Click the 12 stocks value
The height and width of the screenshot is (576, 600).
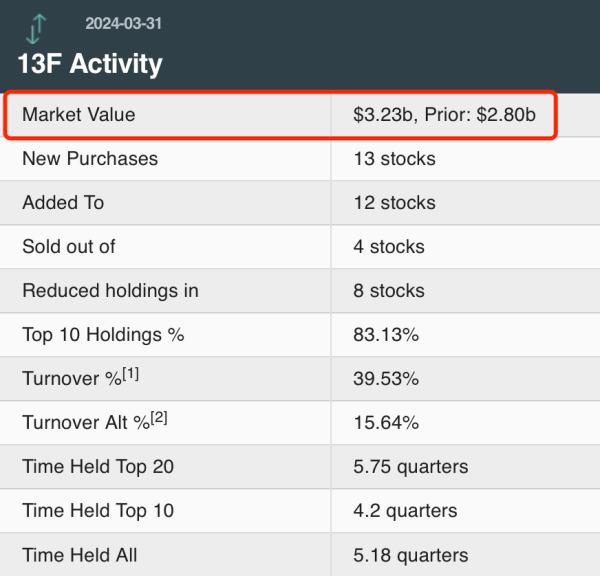point(394,203)
